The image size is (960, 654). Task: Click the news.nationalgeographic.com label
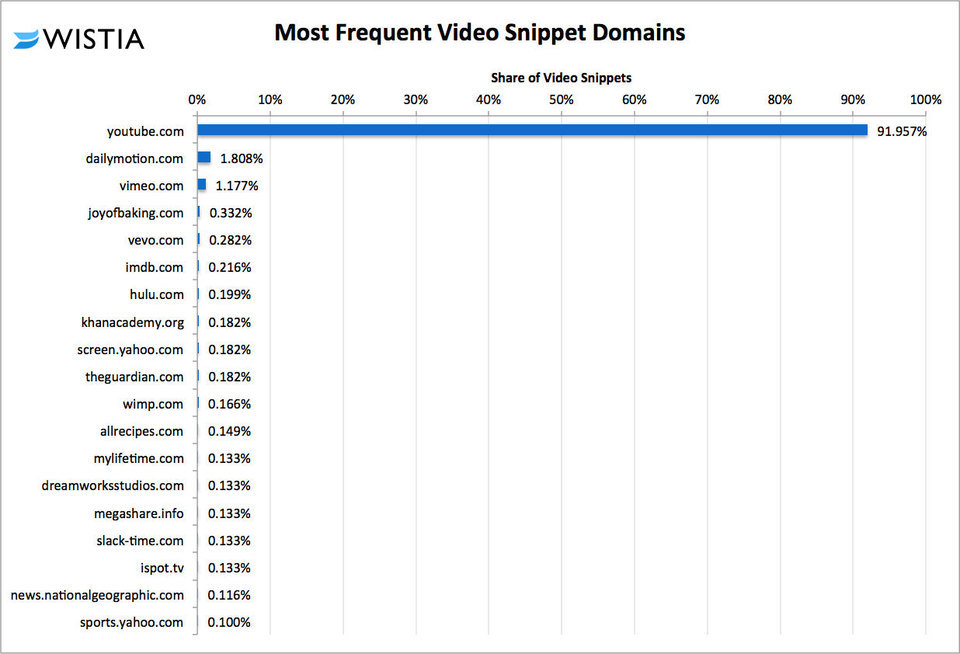click(97, 595)
